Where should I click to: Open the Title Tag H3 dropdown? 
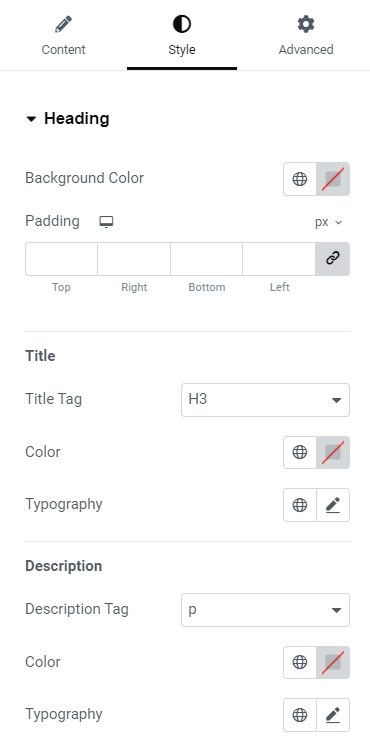coord(265,400)
